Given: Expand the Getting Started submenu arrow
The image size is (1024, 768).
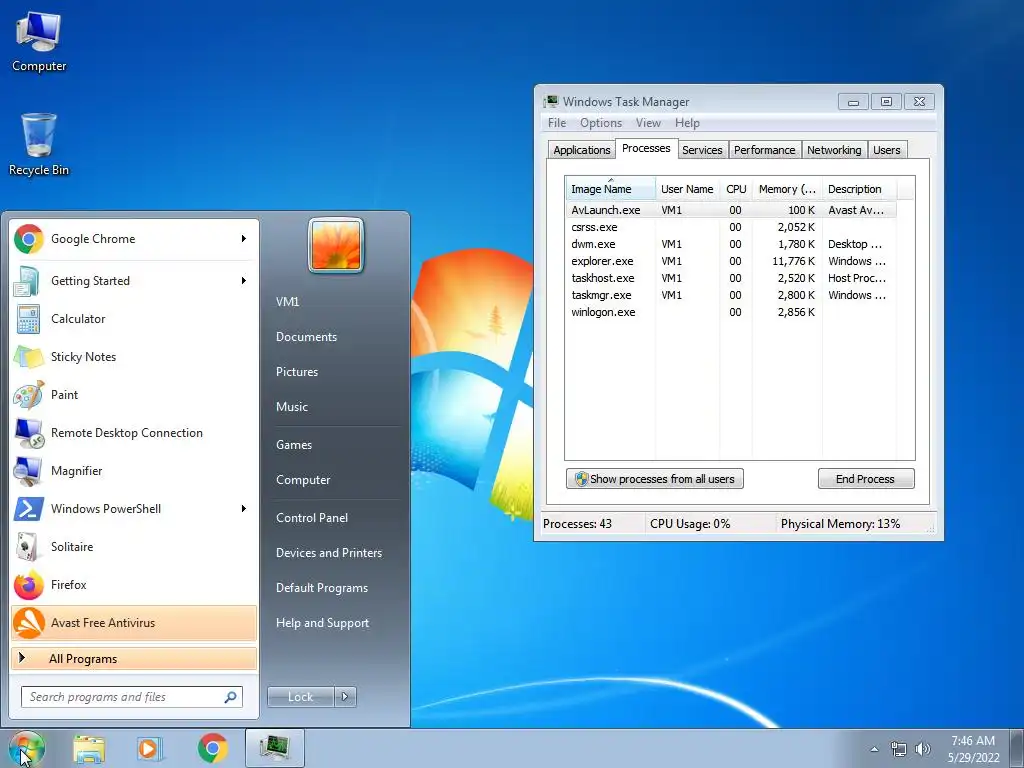Looking at the screenshot, I should pyautogui.click(x=244, y=281).
